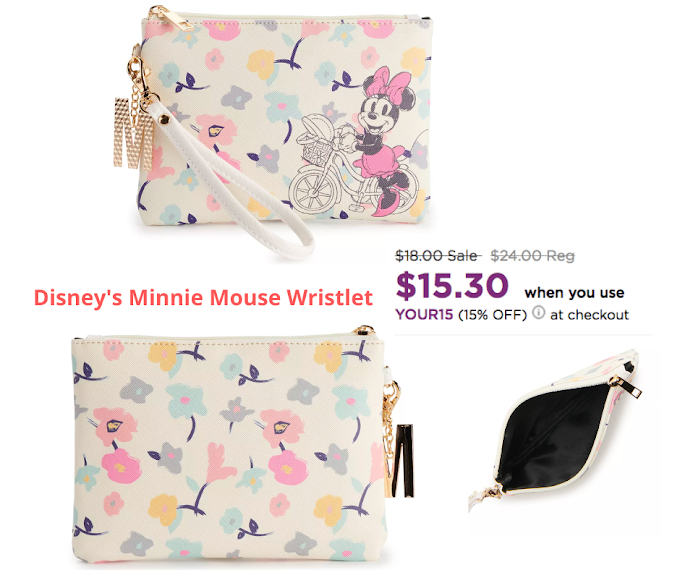Click the struck-through $24.00 Reg price
Screen dimensions: 680x570
tap(532, 256)
